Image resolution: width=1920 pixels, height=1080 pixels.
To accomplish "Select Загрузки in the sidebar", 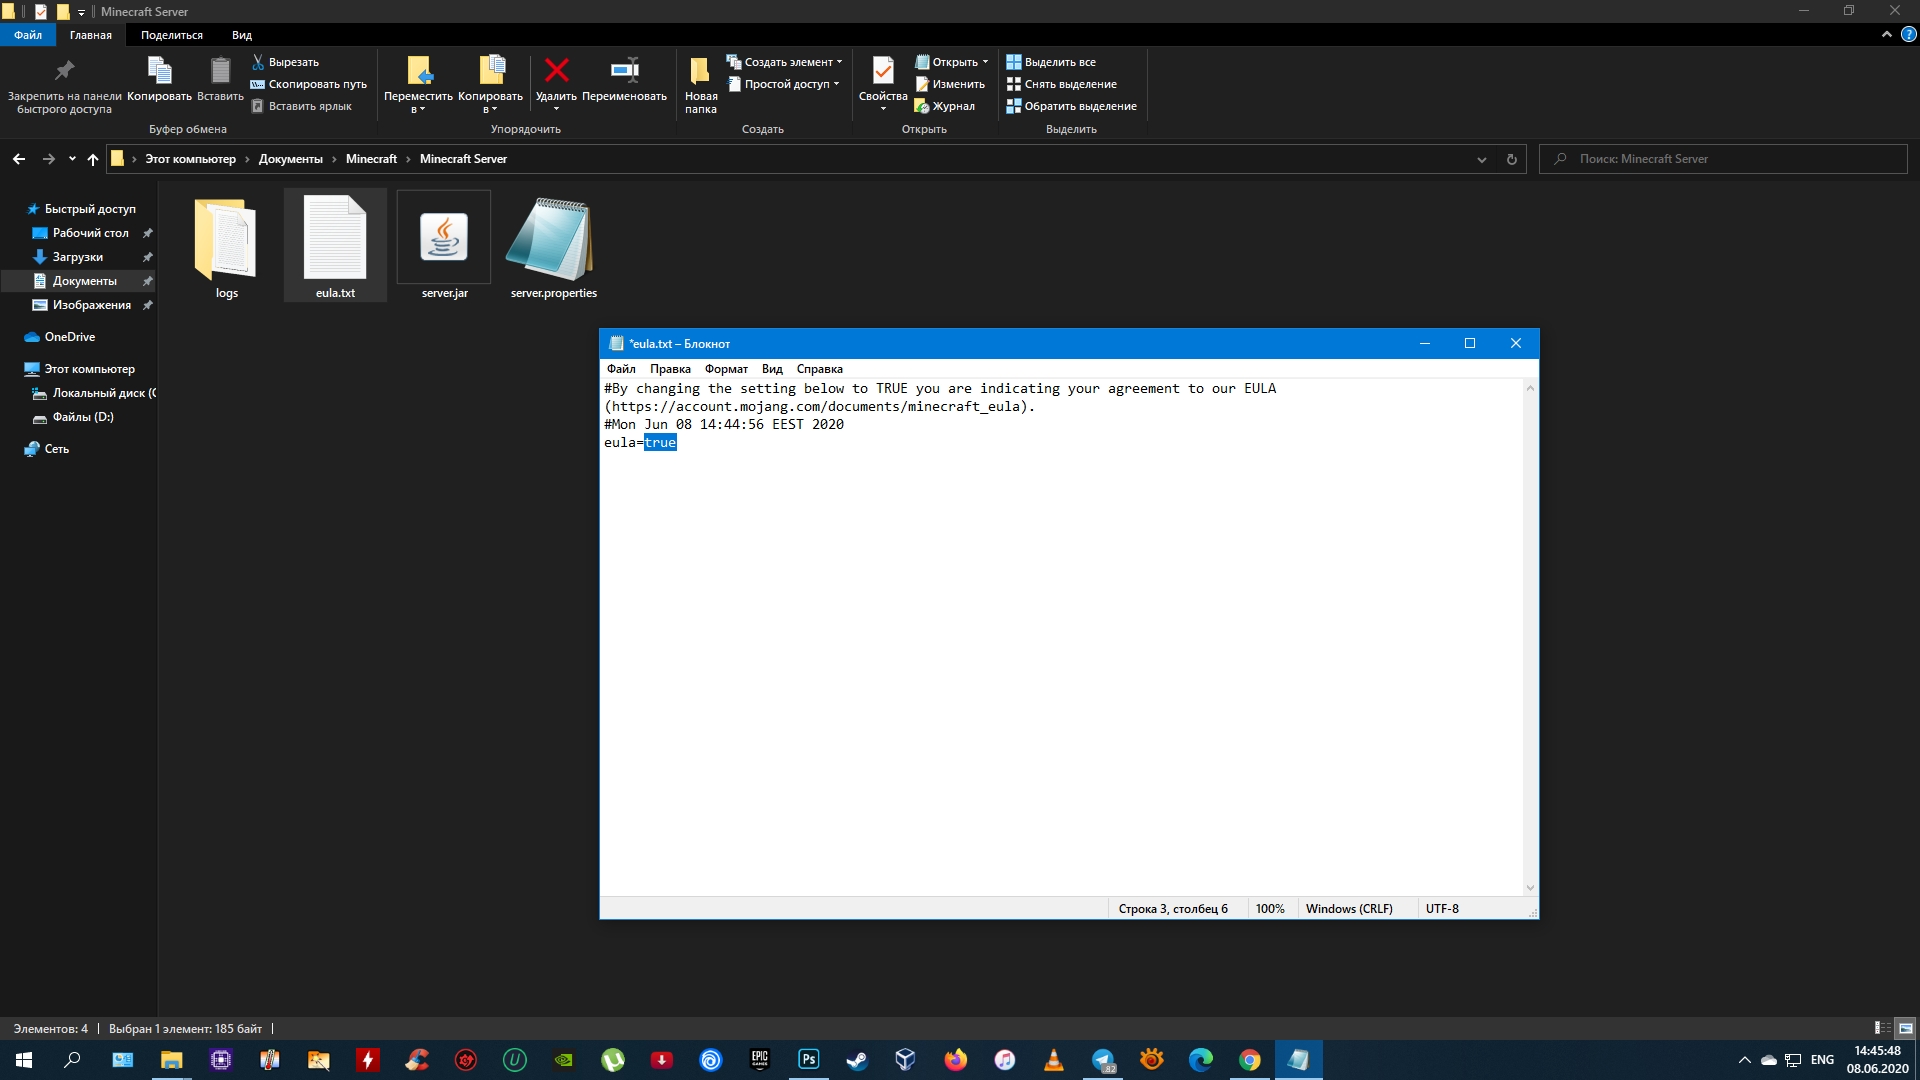I will [x=77, y=257].
